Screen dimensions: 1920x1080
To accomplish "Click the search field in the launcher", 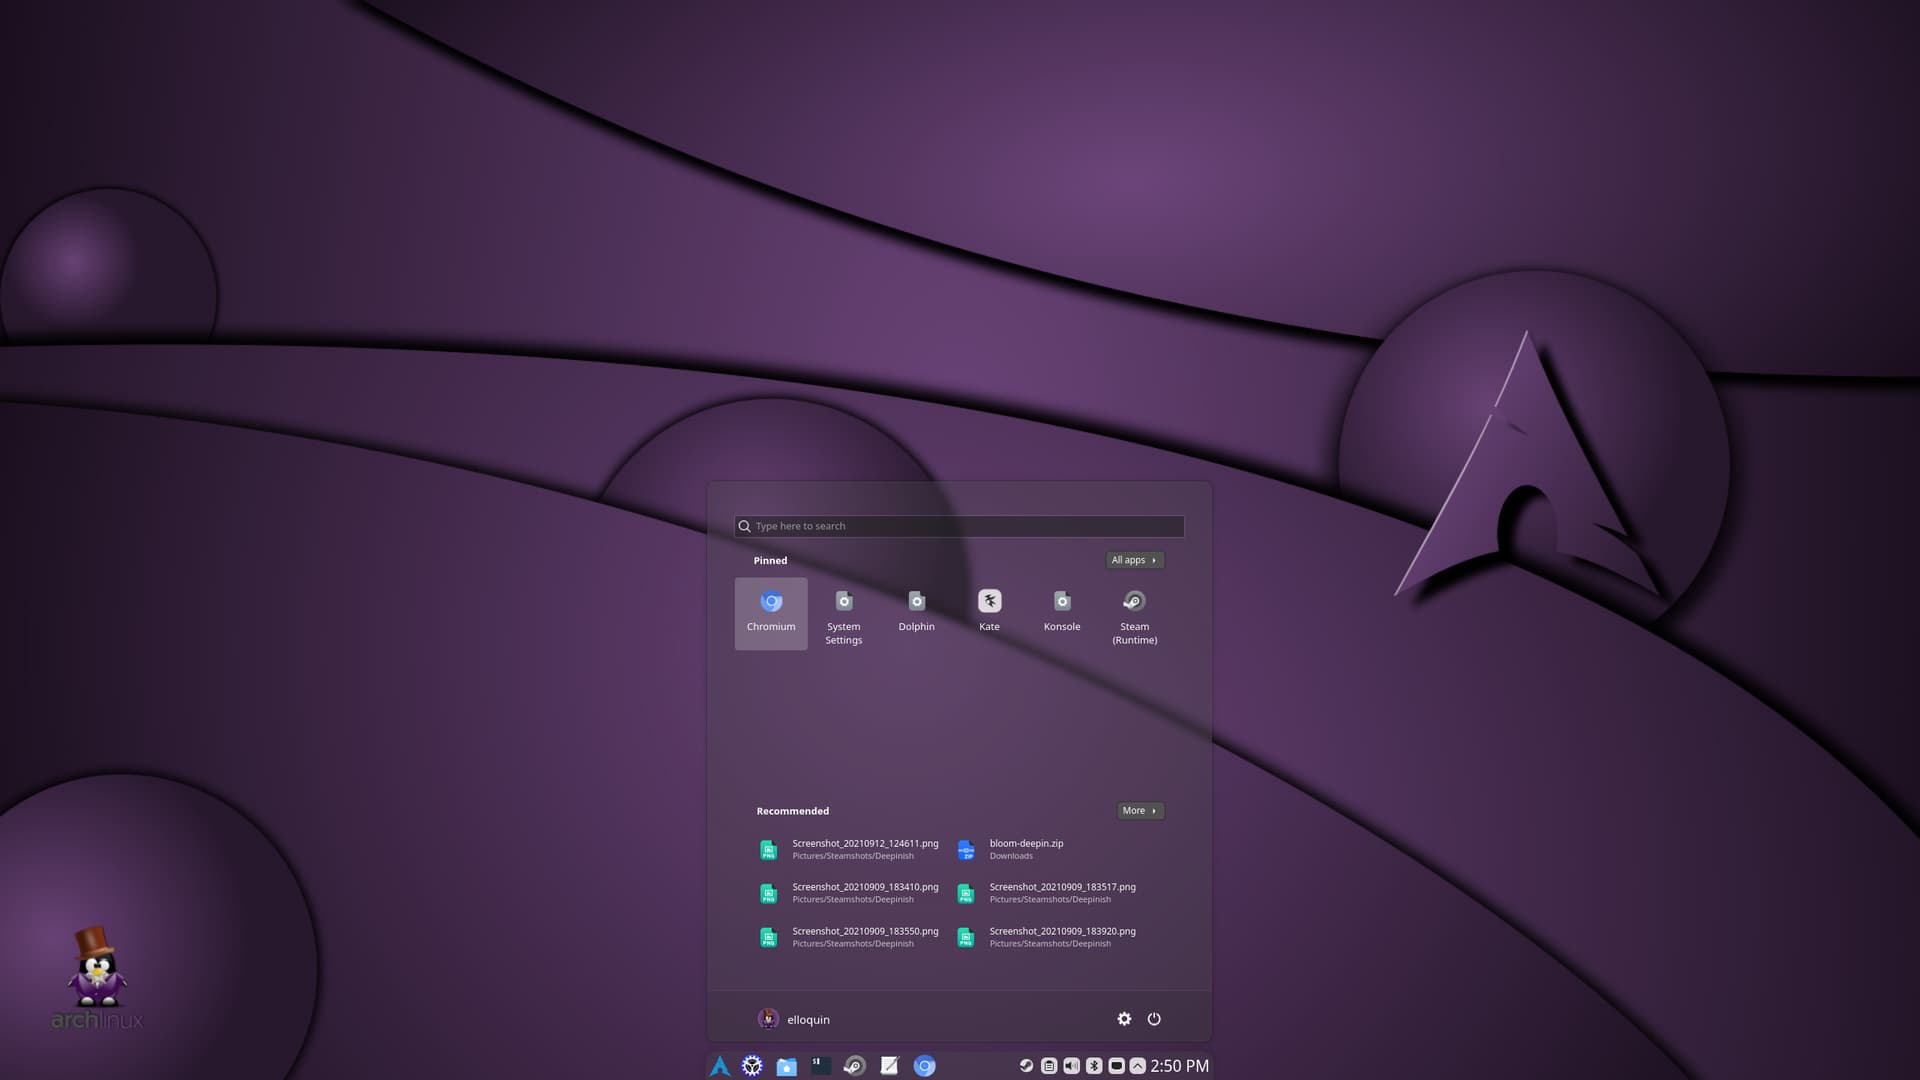I will pos(959,526).
